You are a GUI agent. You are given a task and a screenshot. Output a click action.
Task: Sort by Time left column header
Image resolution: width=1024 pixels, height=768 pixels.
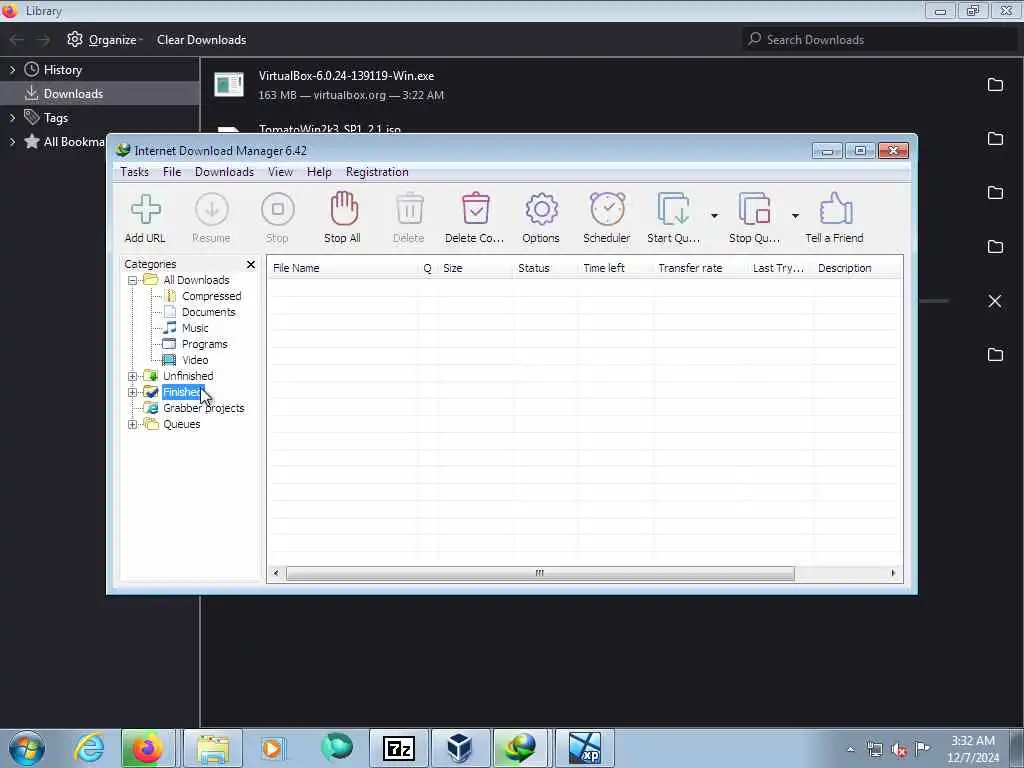(615, 268)
